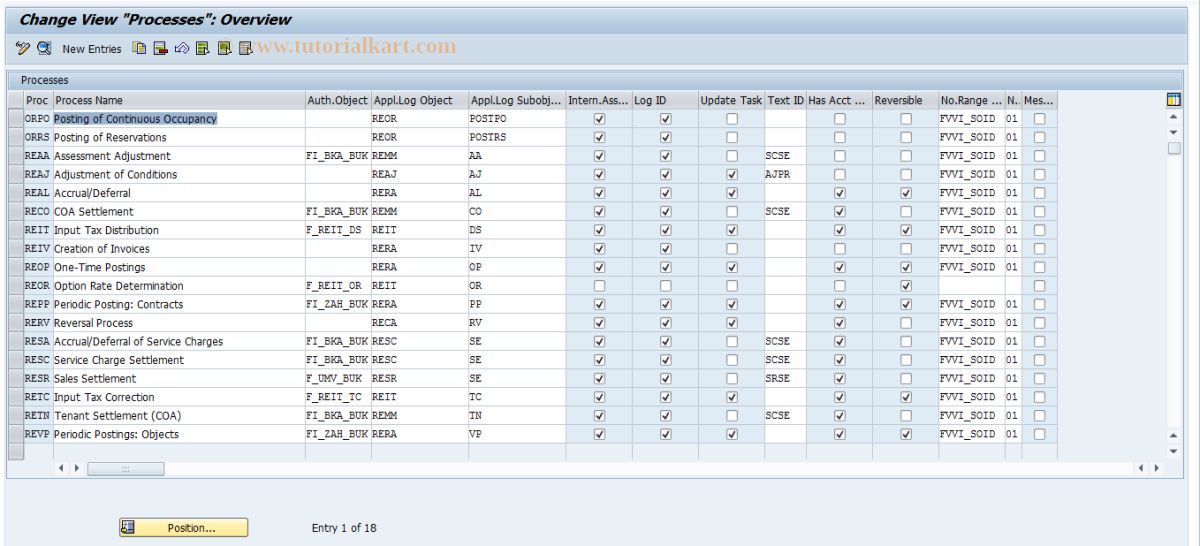Image resolution: width=1200 pixels, height=546 pixels.
Task: Click Reversal Process name cell
Action: (x=179, y=323)
